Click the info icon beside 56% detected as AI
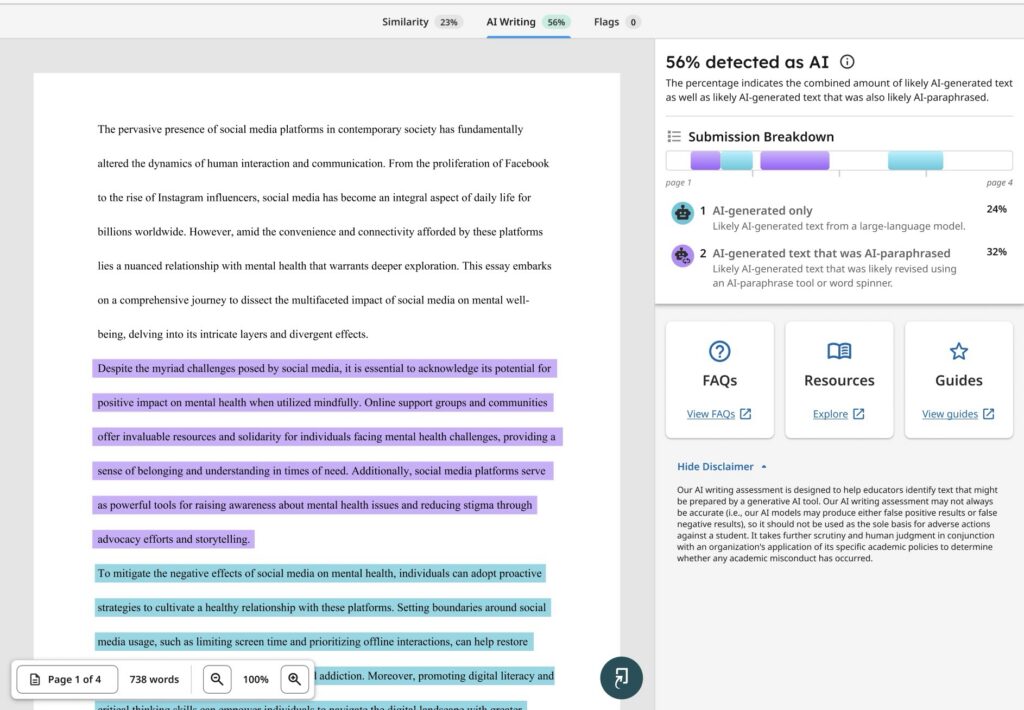Screen dimensions: 1024x710 [847, 61]
